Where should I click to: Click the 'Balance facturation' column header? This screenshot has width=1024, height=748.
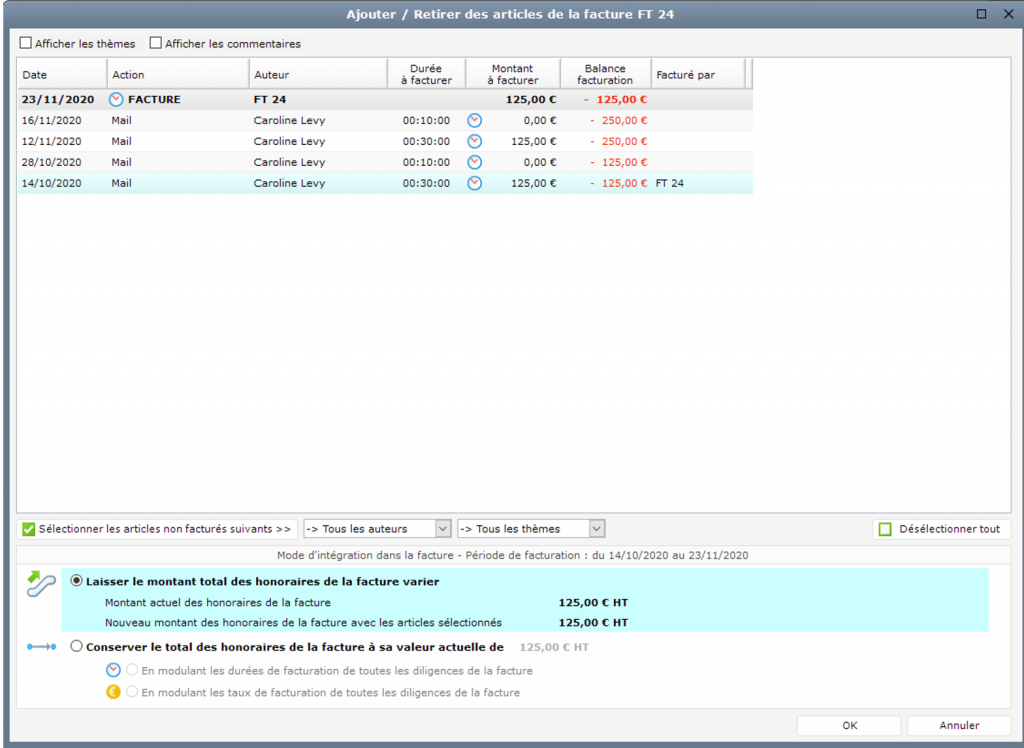click(604, 75)
